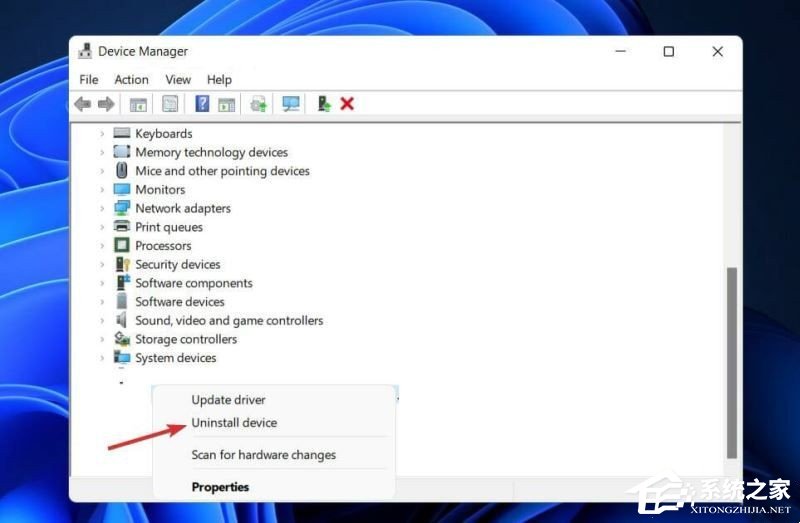Click the Forward arrow toolbar icon
Image resolution: width=800 pixels, height=523 pixels.
click(105, 104)
